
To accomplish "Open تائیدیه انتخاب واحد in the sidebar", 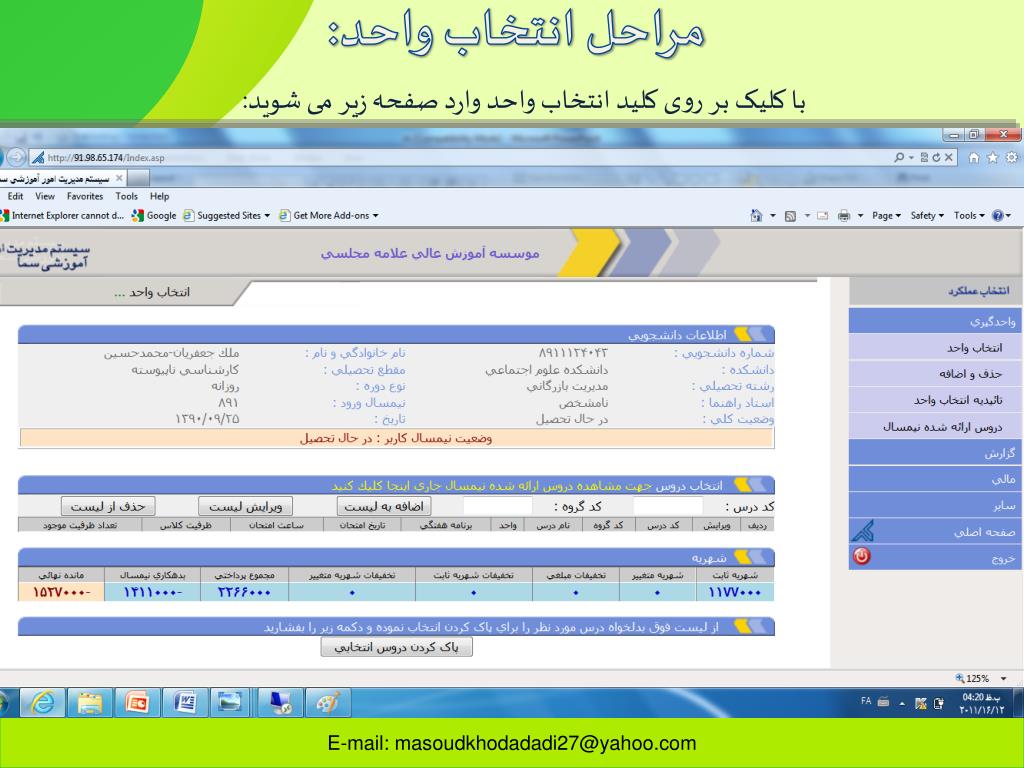I will click(x=935, y=400).
